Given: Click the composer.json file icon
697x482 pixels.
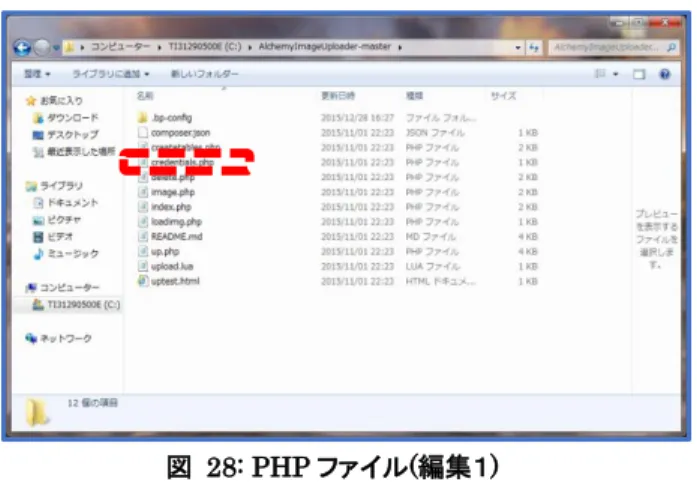Looking at the screenshot, I should [143, 133].
